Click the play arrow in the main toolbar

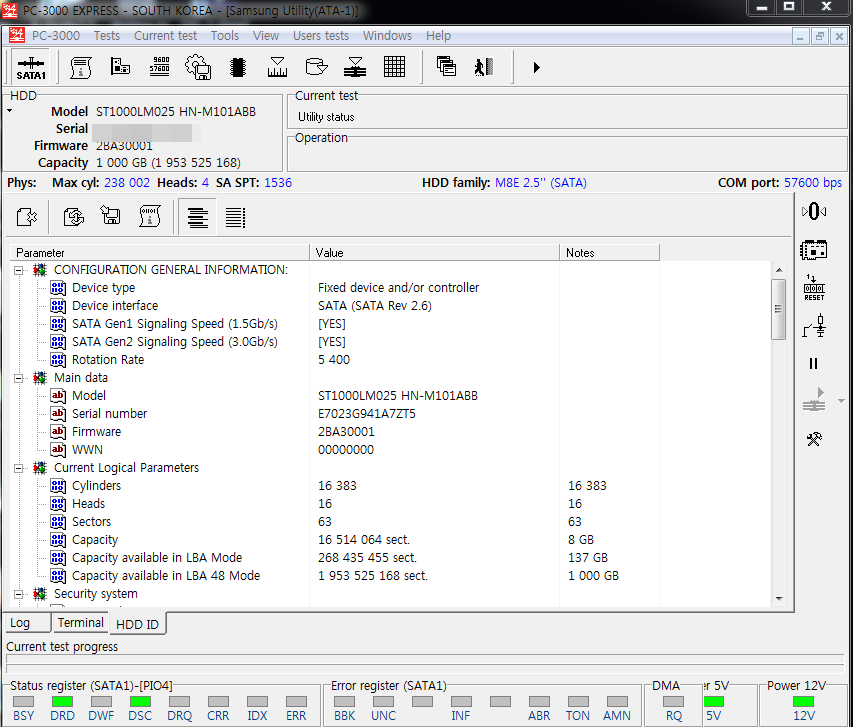point(536,67)
